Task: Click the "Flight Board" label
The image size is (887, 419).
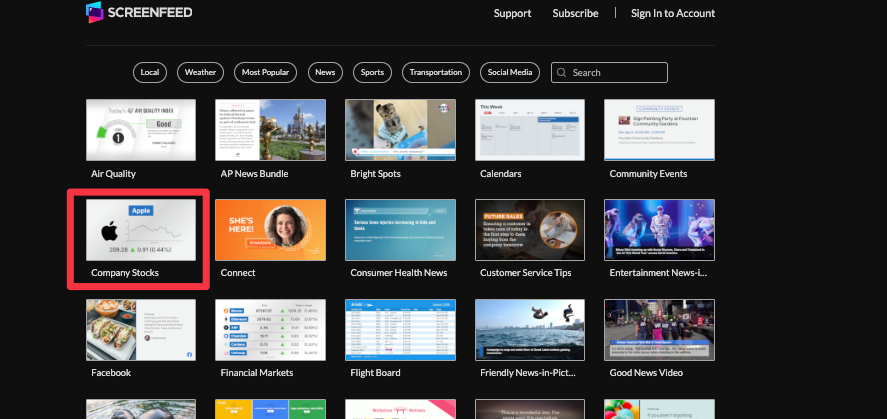Action: [376, 373]
